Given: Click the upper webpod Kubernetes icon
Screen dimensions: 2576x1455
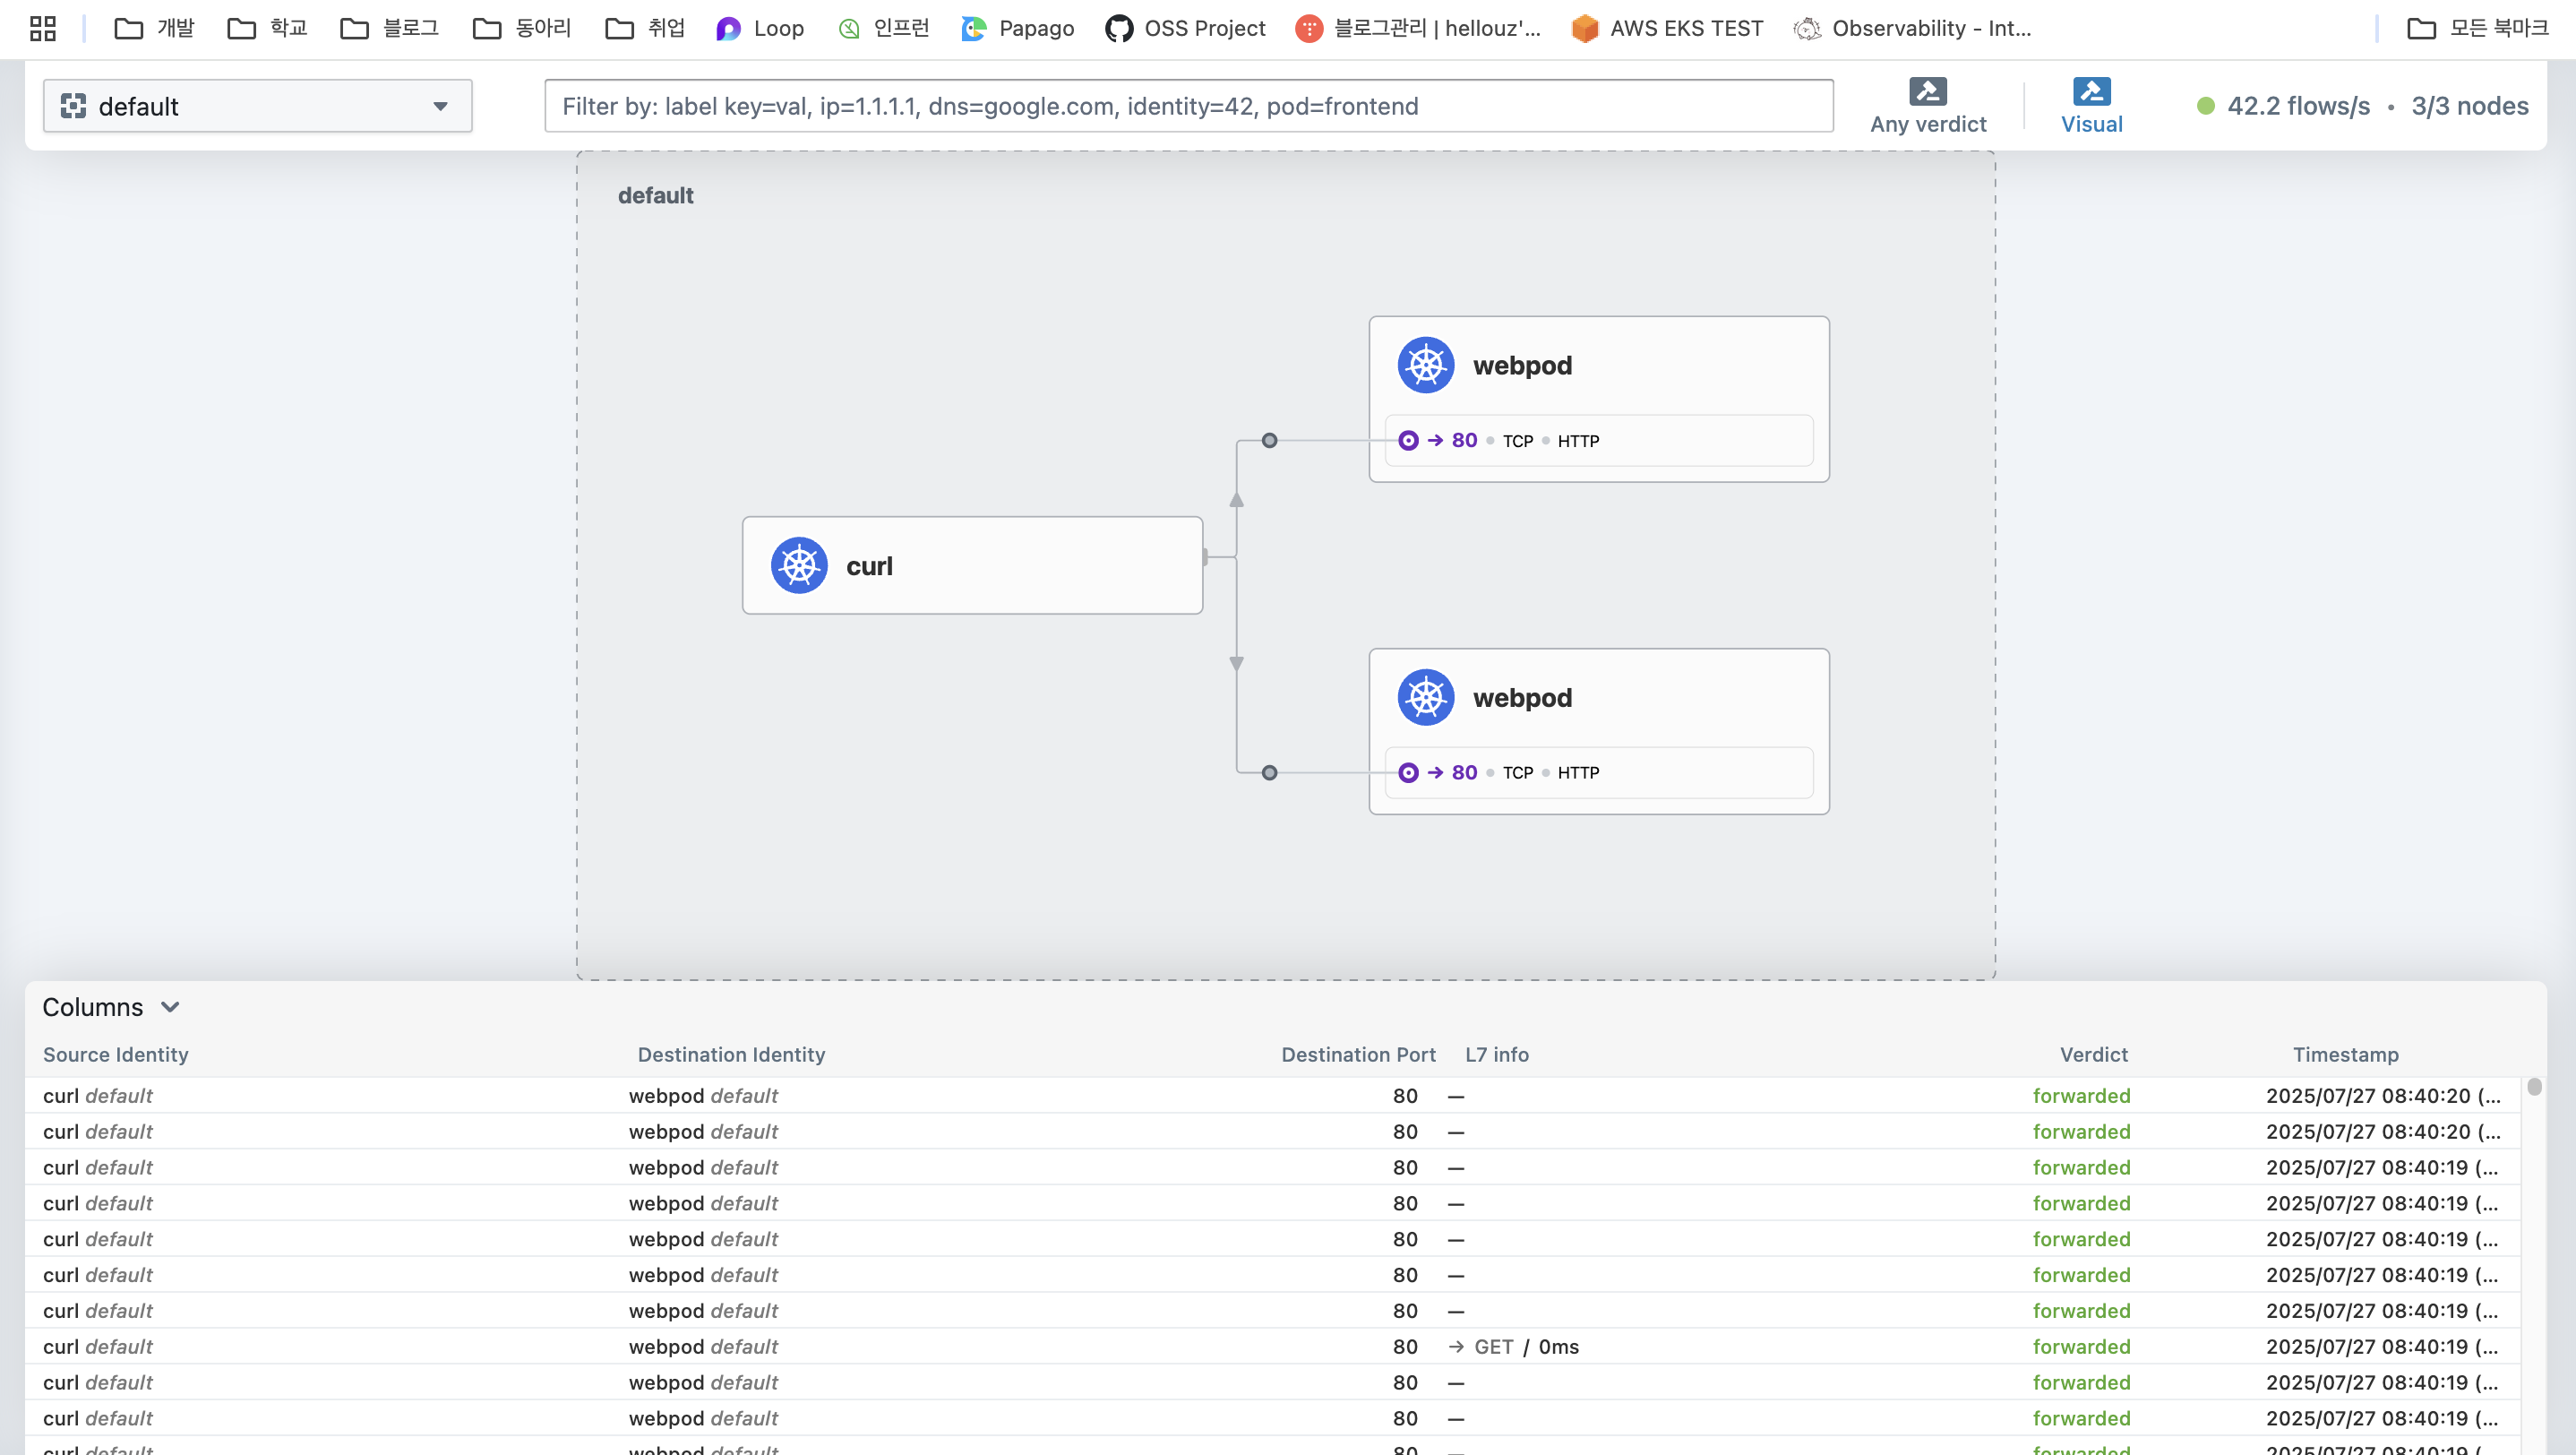Looking at the screenshot, I should coord(1425,366).
